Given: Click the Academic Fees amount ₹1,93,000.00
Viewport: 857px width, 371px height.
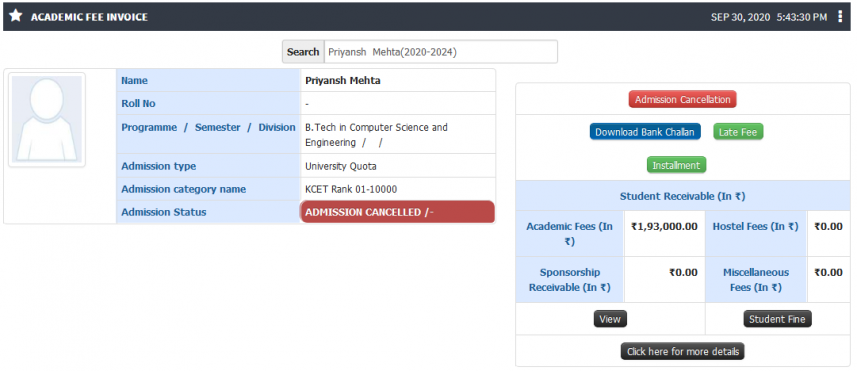Looking at the screenshot, I should point(664,226).
